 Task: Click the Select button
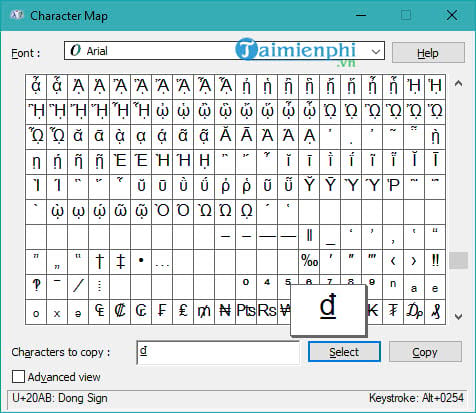coord(344,352)
